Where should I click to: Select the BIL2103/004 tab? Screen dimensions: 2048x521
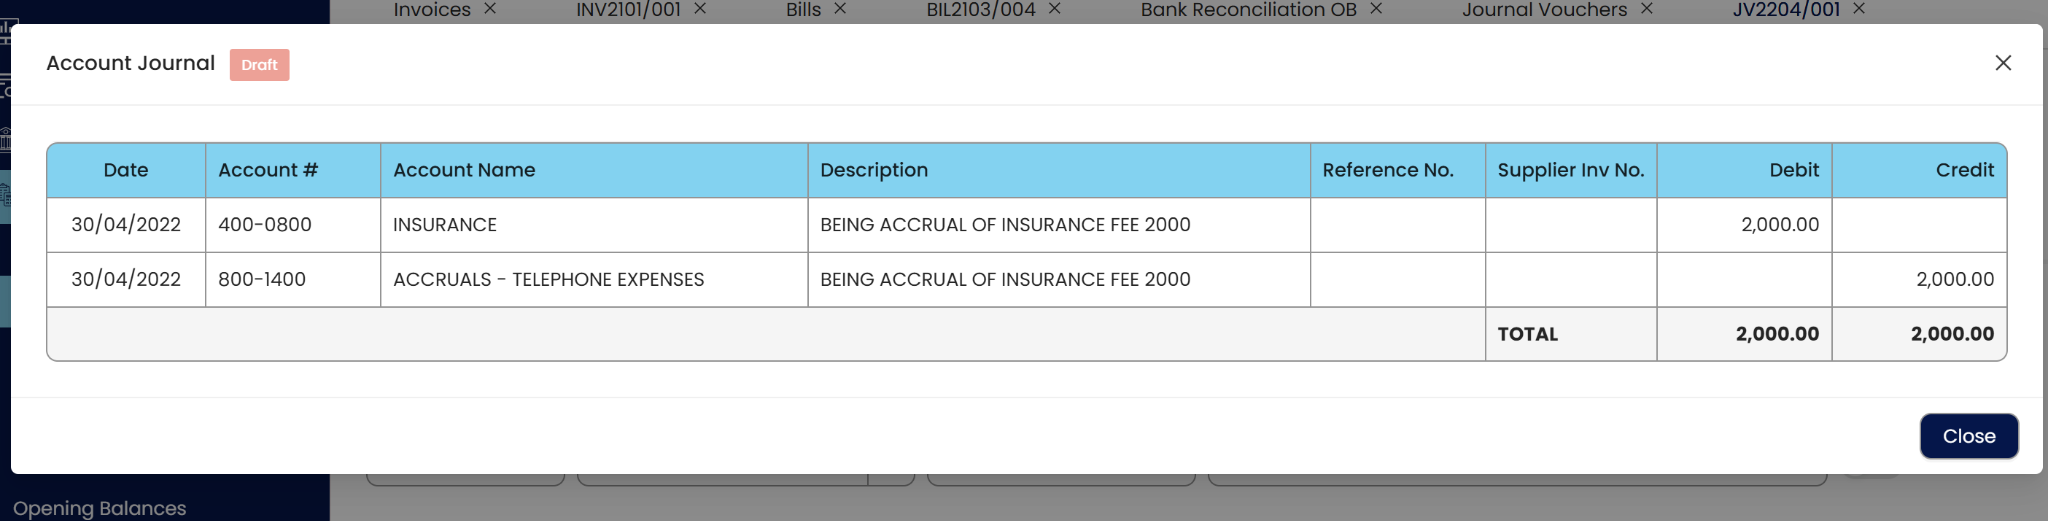tap(980, 10)
